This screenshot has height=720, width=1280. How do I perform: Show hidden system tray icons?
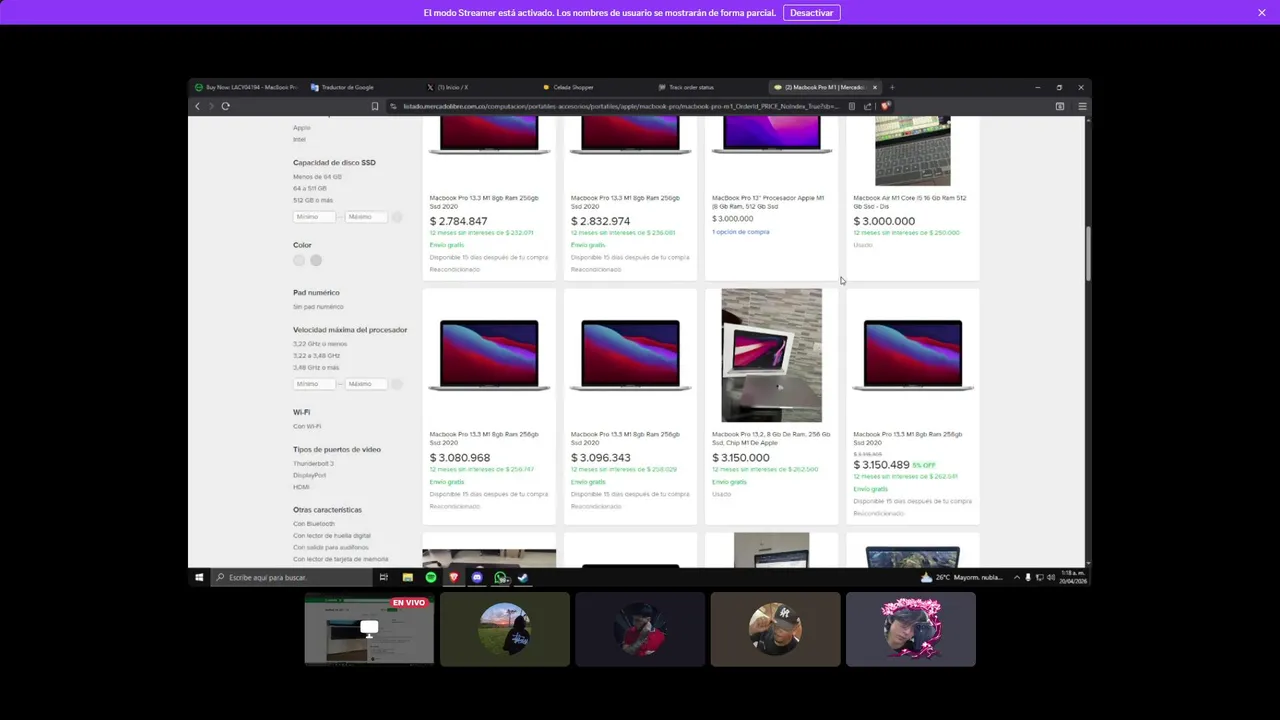coord(1017,577)
